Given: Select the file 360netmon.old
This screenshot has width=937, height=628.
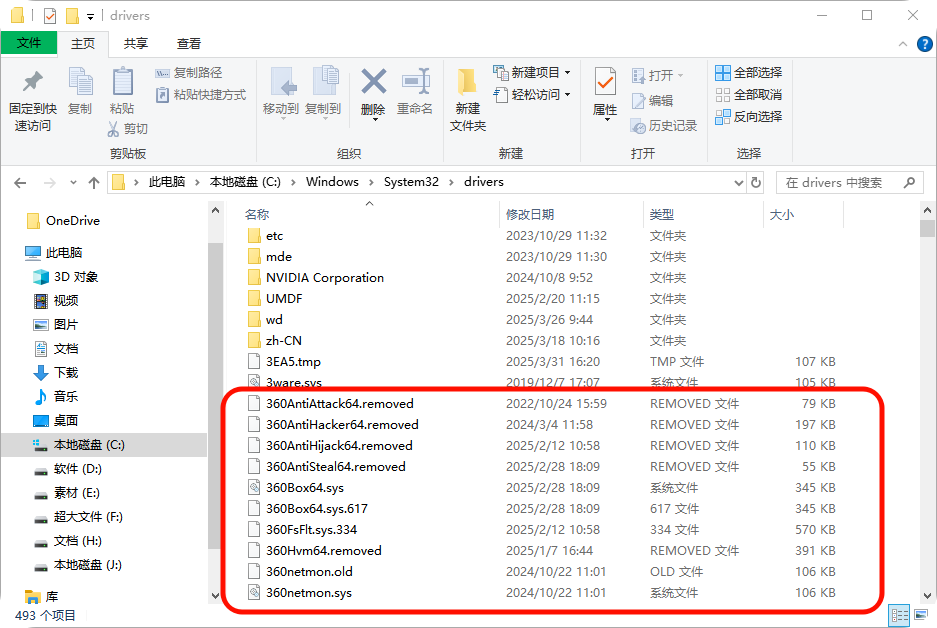Looking at the screenshot, I should (x=309, y=571).
